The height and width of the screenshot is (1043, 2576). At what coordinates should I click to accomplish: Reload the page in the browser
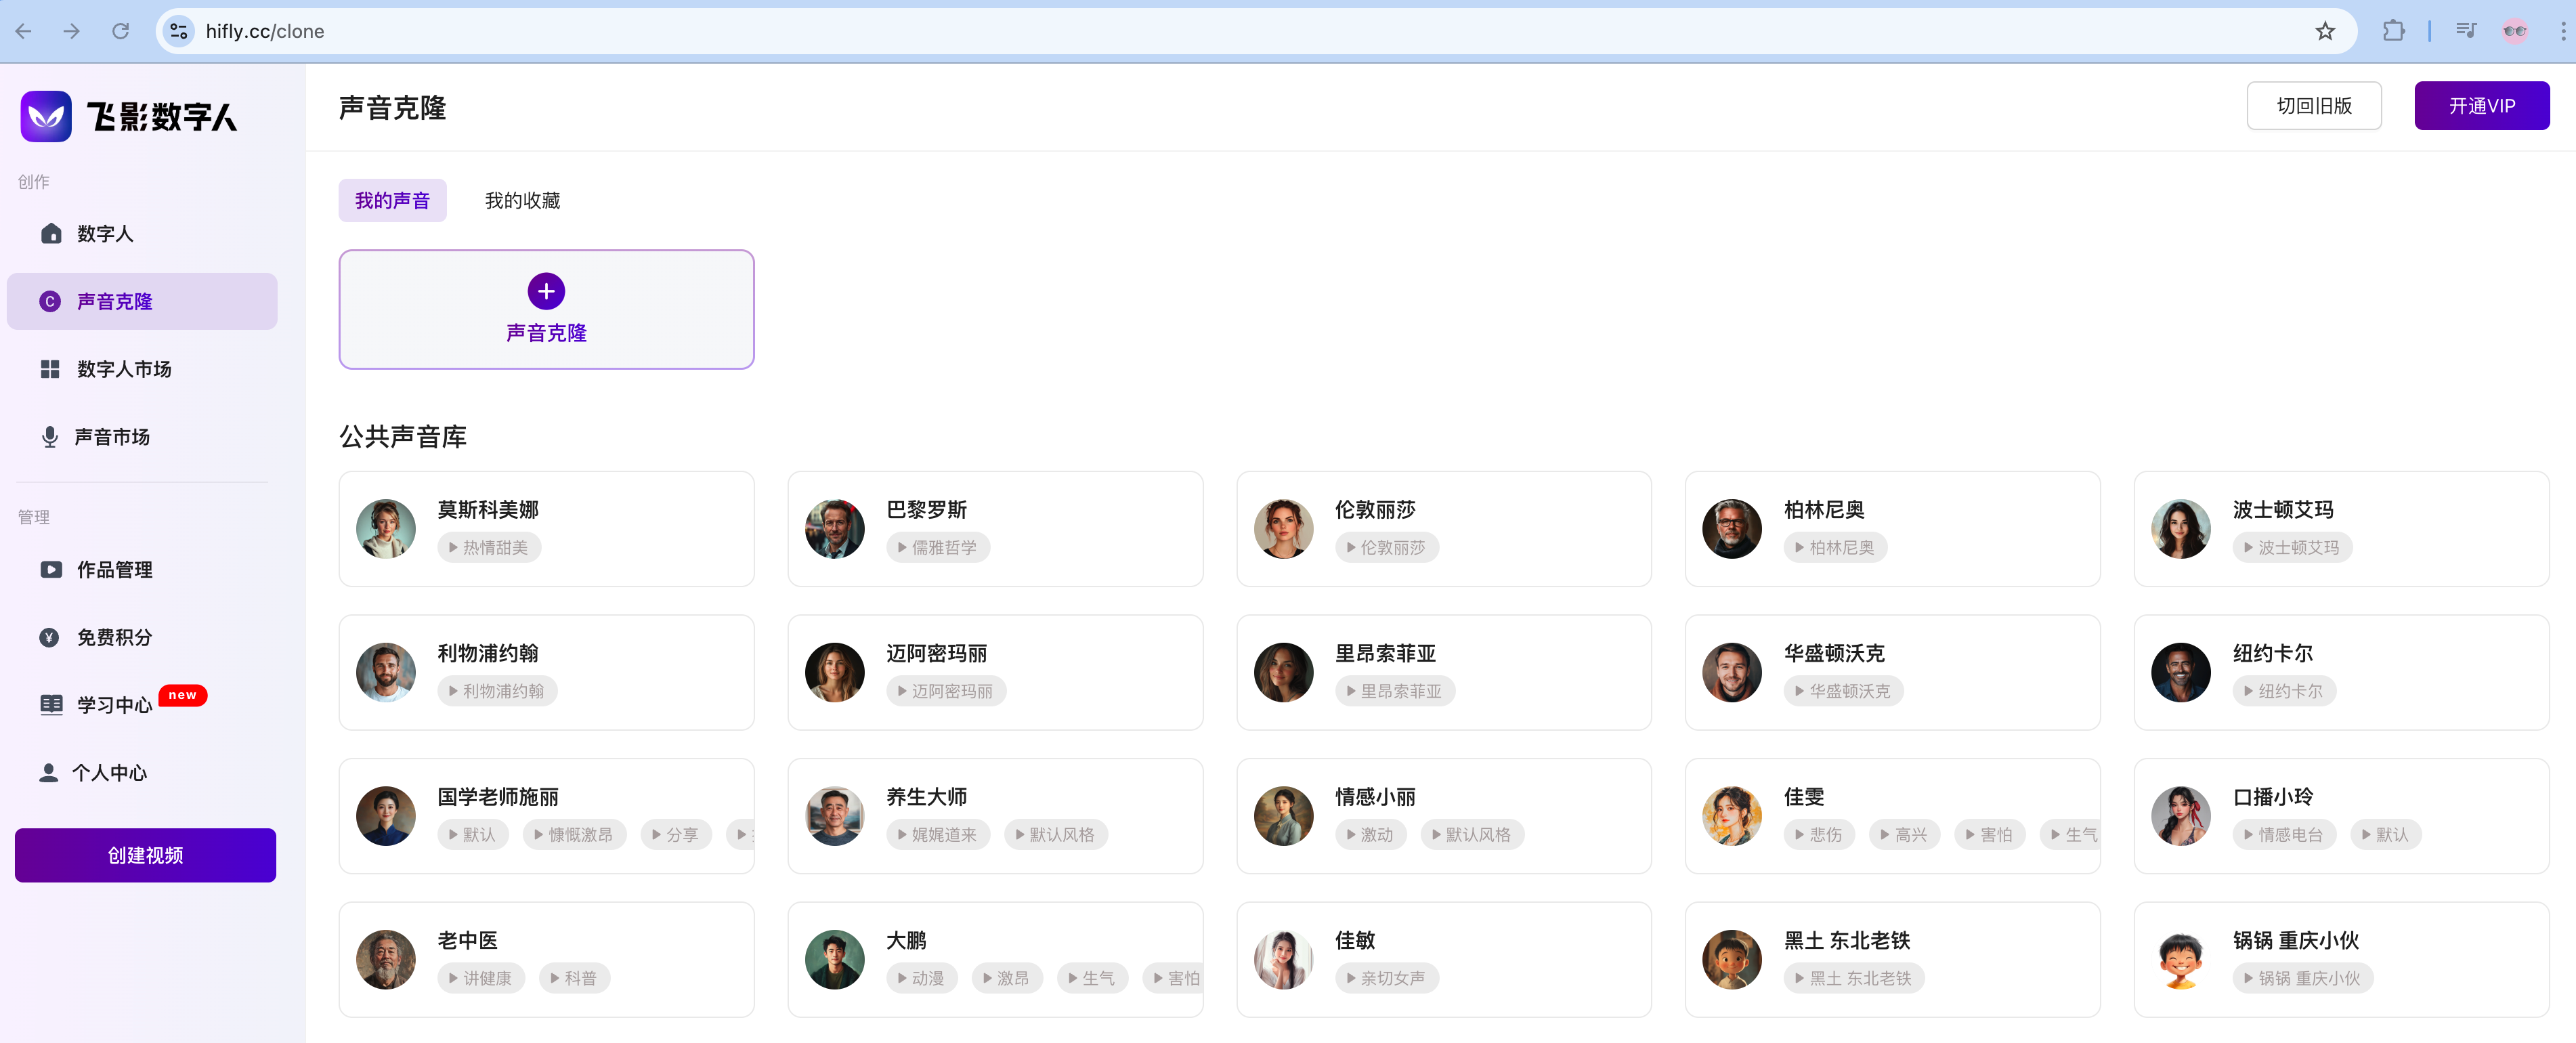[120, 31]
